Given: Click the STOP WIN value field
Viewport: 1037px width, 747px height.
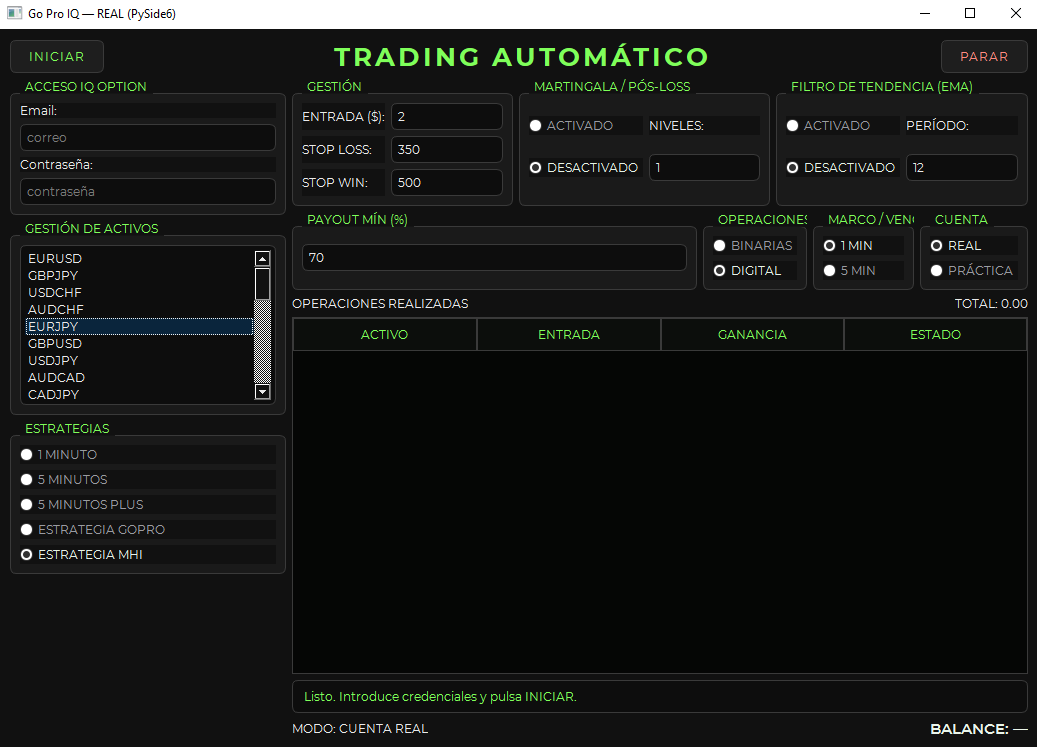Looking at the screenshot, I should point(446,182).
